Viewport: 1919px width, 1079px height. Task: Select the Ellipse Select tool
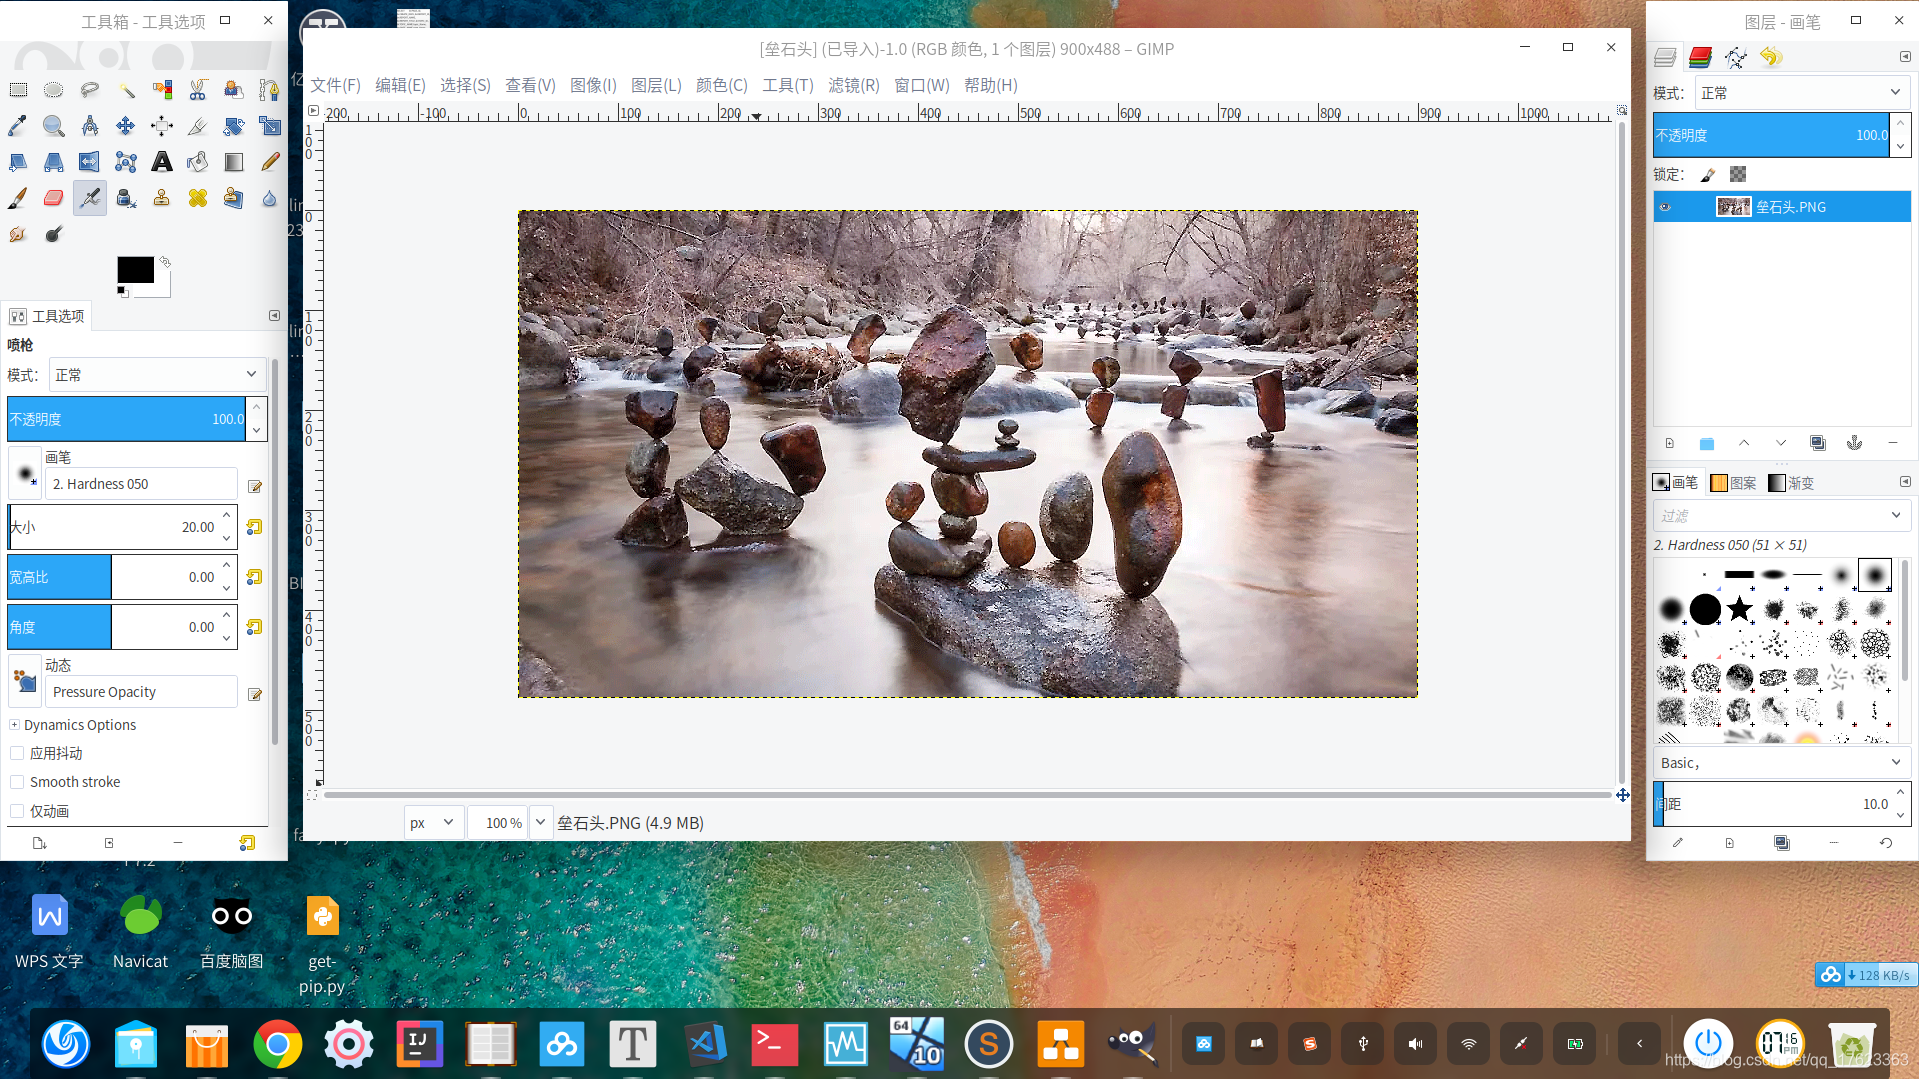(54, 90)
